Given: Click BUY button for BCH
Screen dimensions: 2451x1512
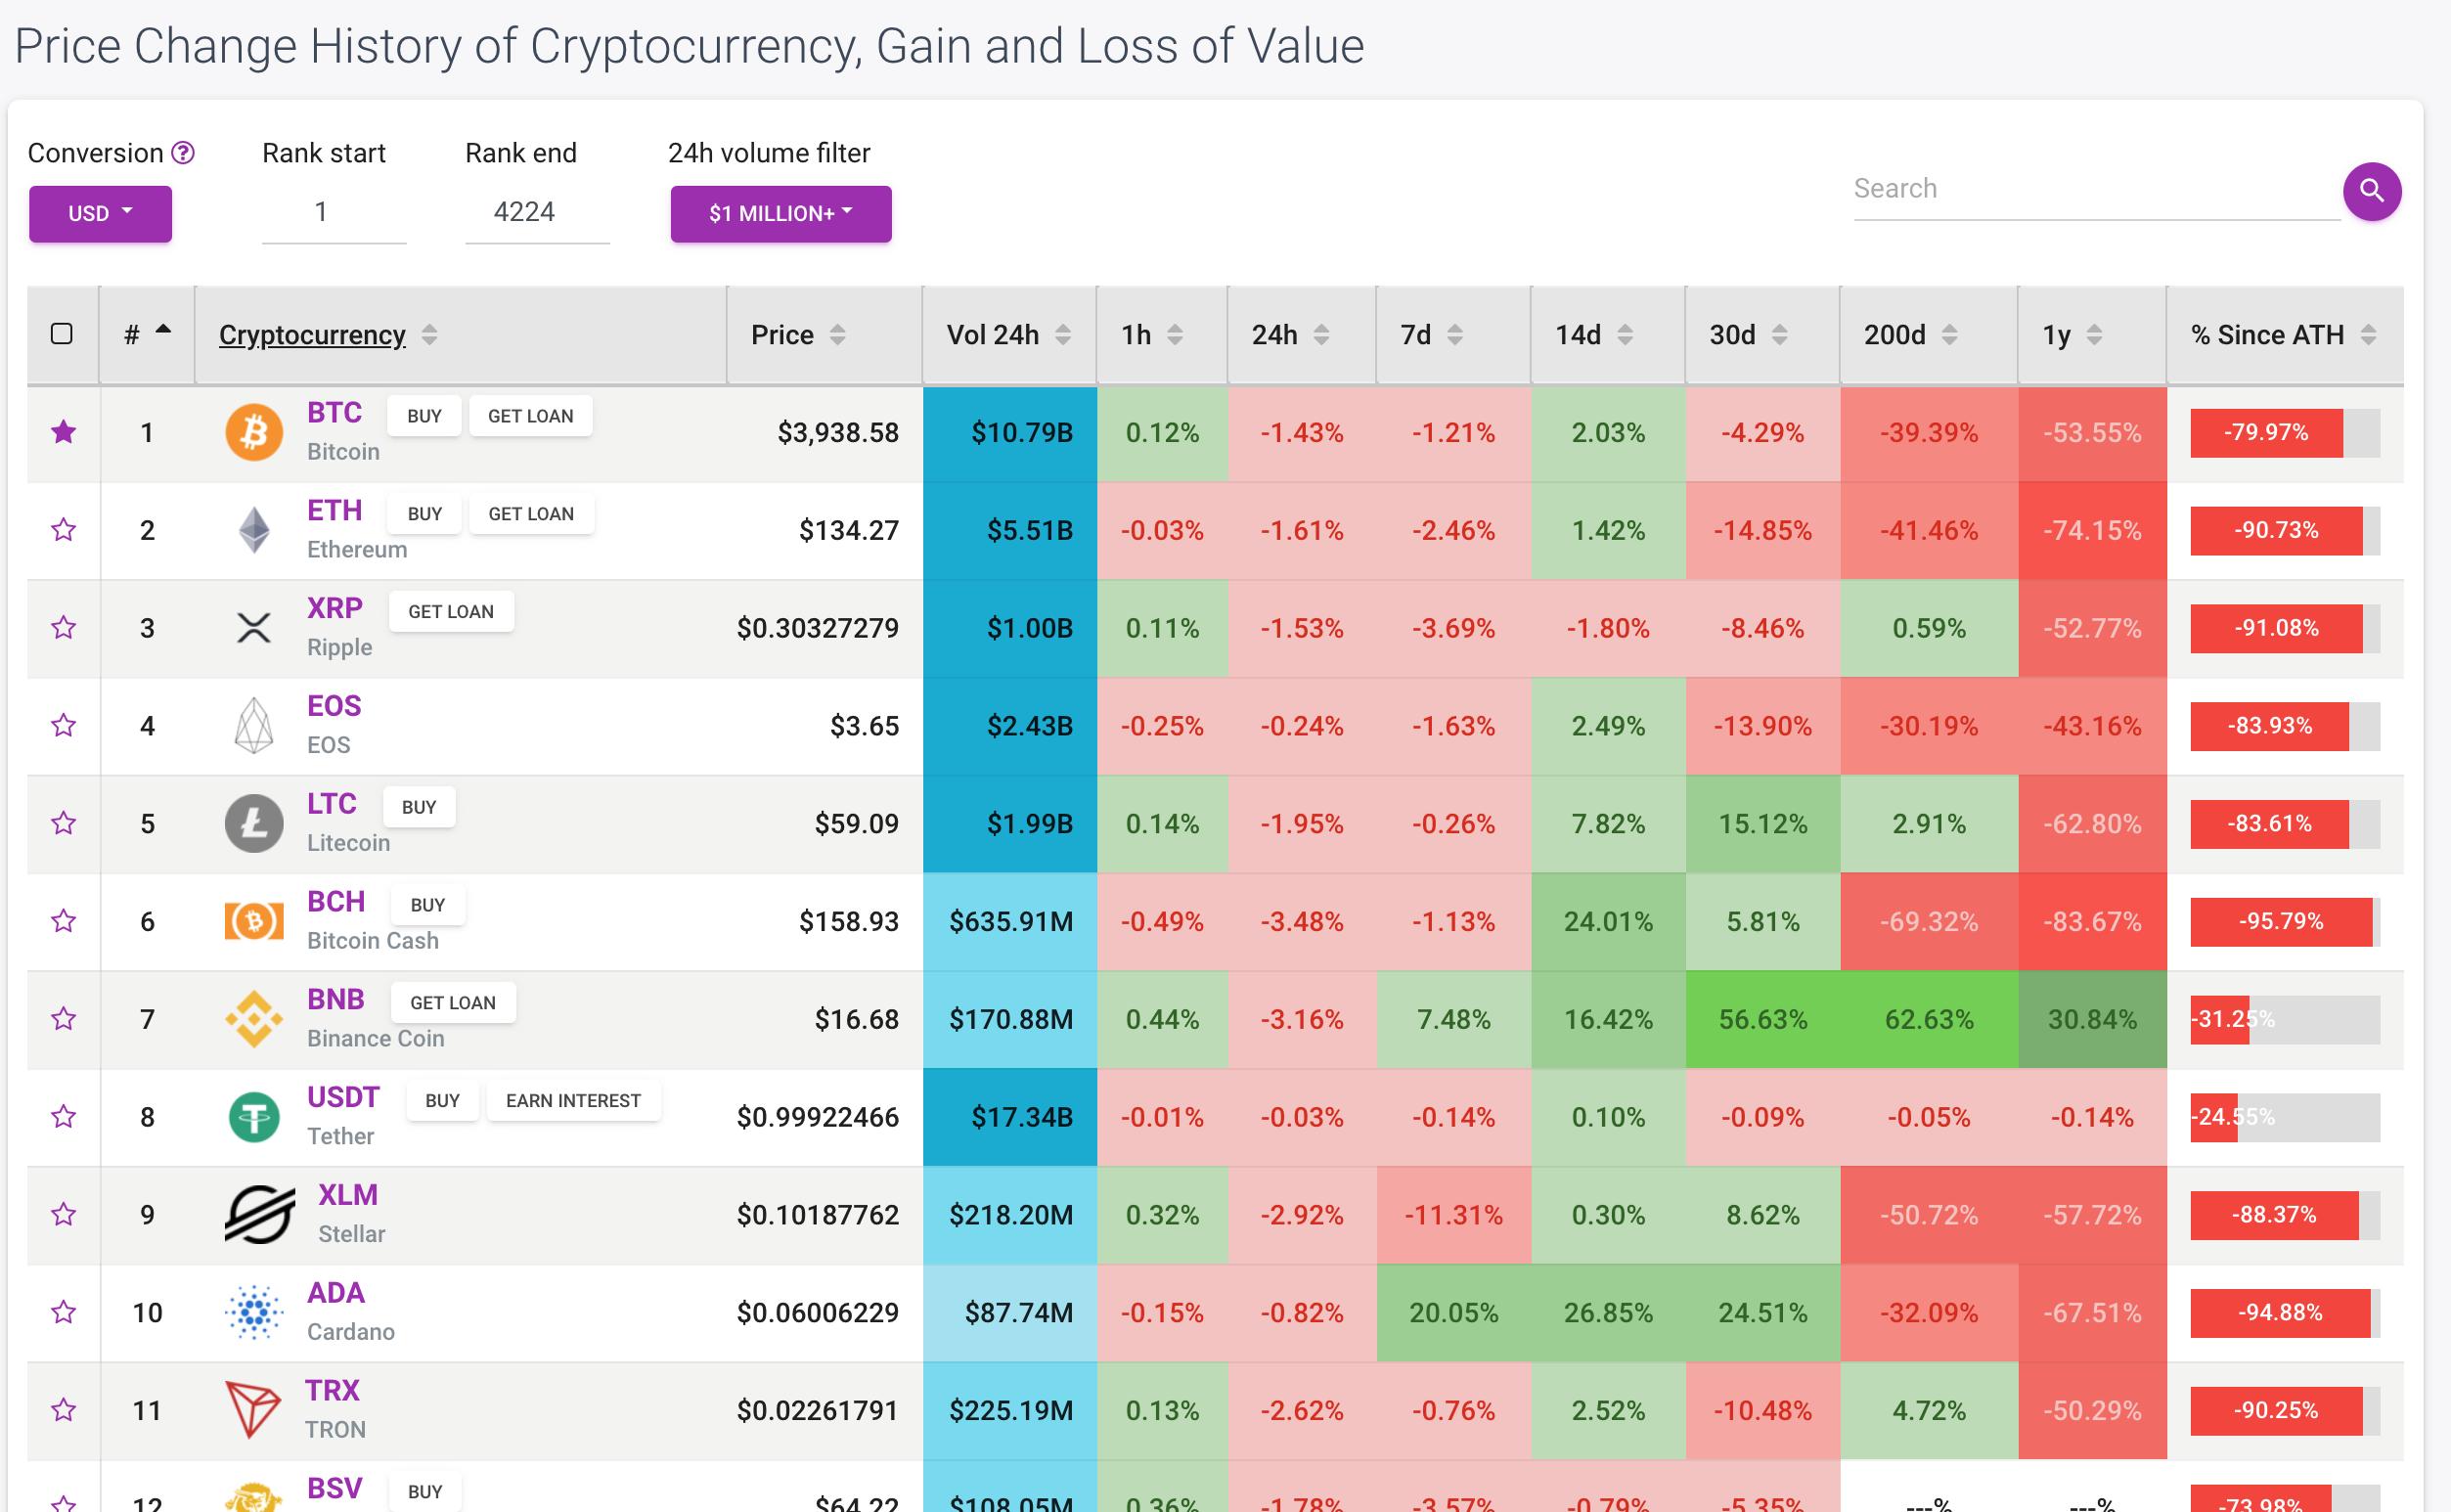Looking at the screenshot, I should pos(427,905).
